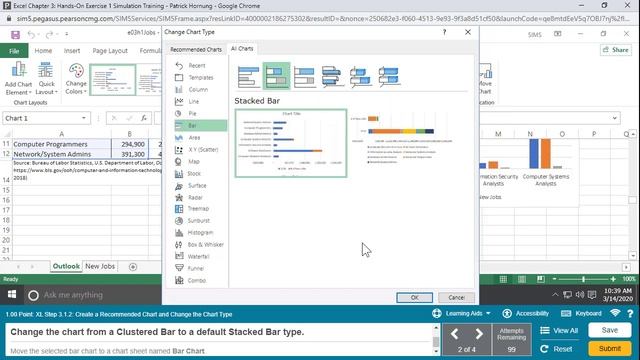The height and width of the screenshot is (360, 640).
Task: Open Keyboard options in simulation bar
Action: 581,313
